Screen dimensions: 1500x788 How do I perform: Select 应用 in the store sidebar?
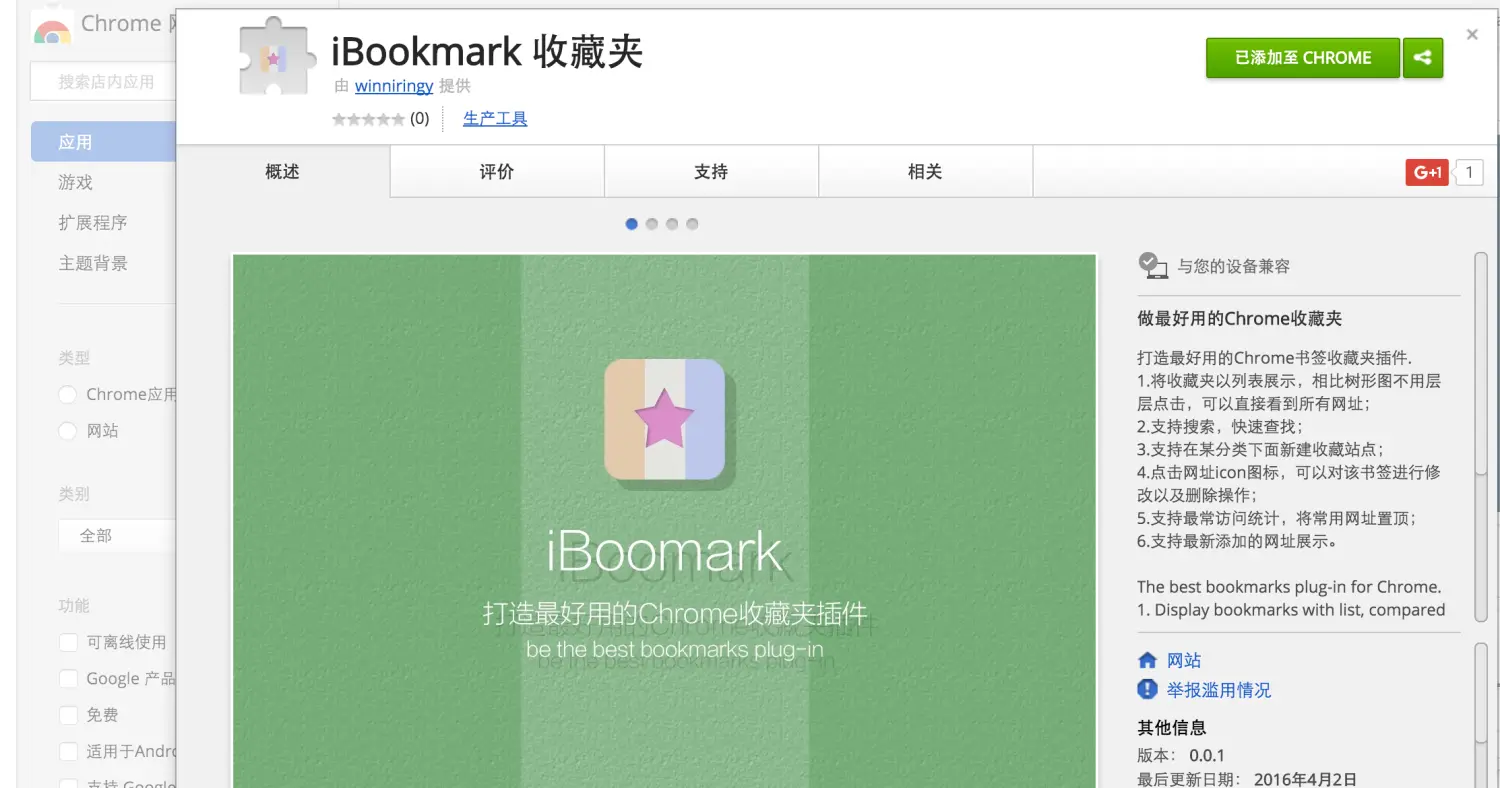tap(104, 142)
